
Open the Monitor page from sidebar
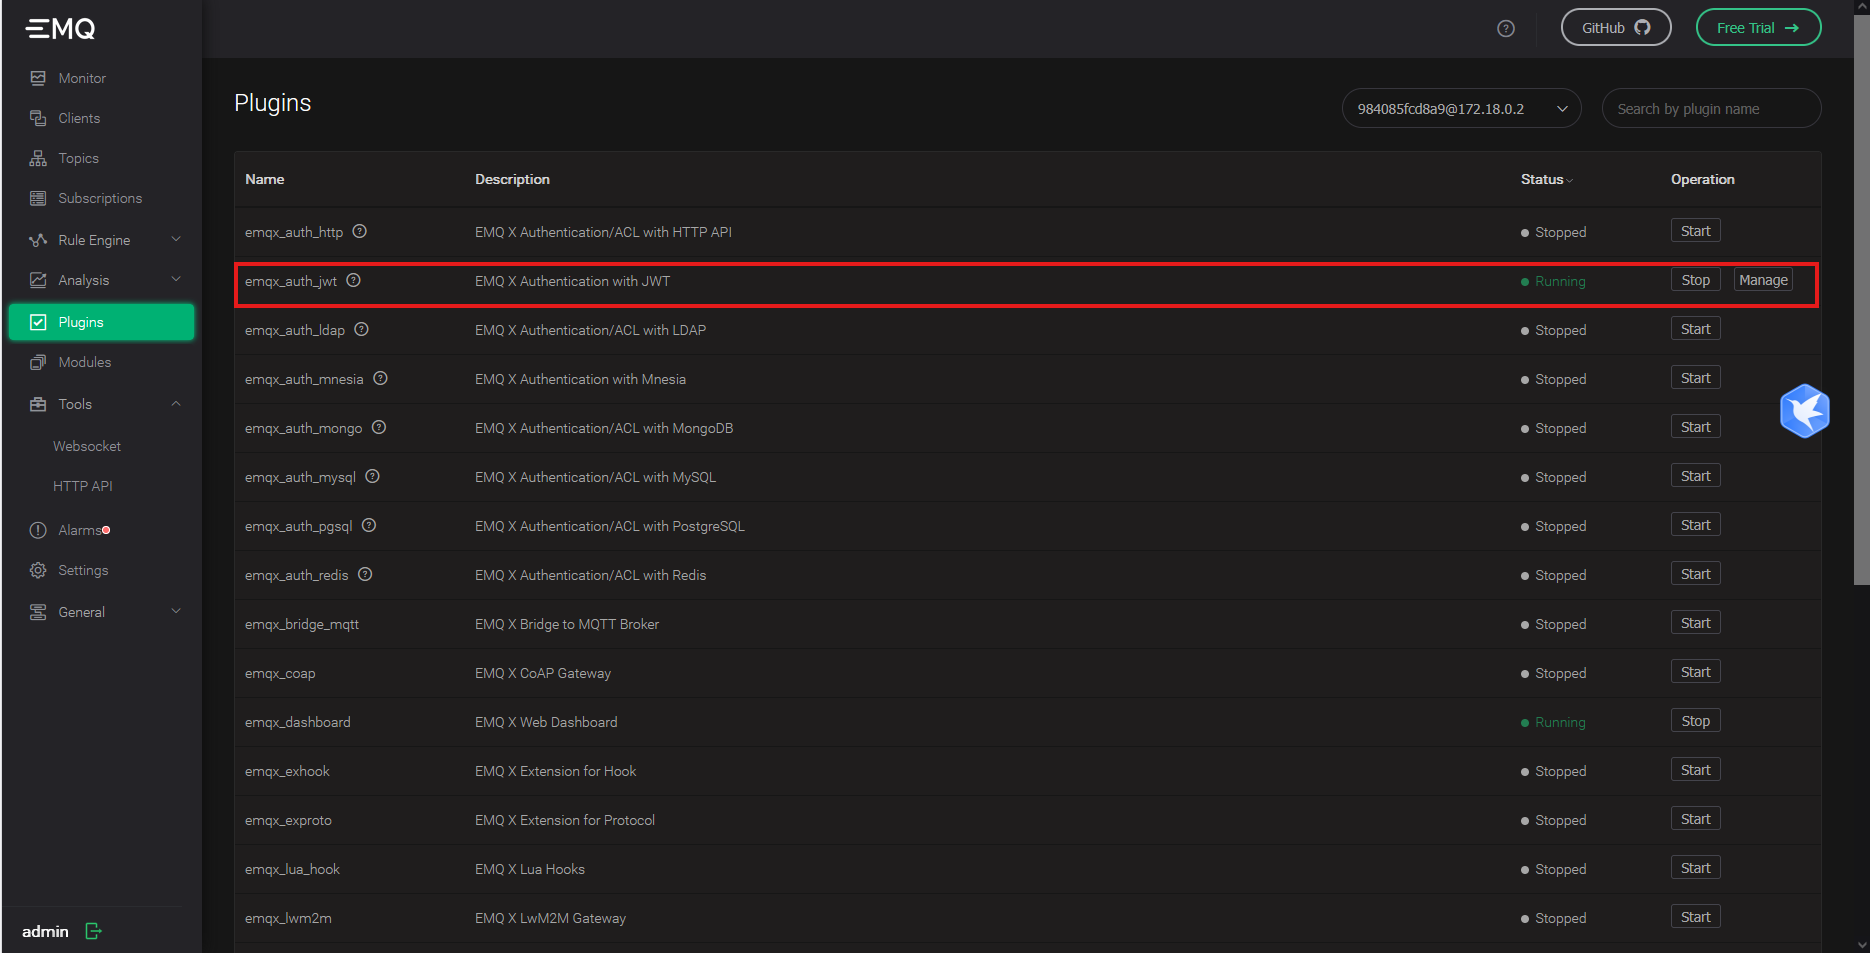click(x=82, y=78)
